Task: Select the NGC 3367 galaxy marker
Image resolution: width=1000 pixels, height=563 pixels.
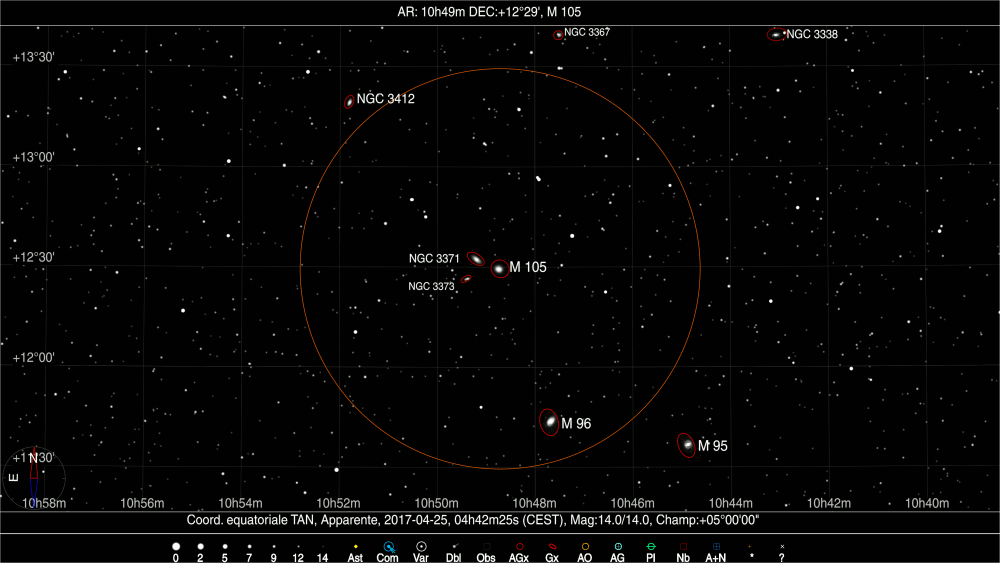Action: tap(558, 35)
